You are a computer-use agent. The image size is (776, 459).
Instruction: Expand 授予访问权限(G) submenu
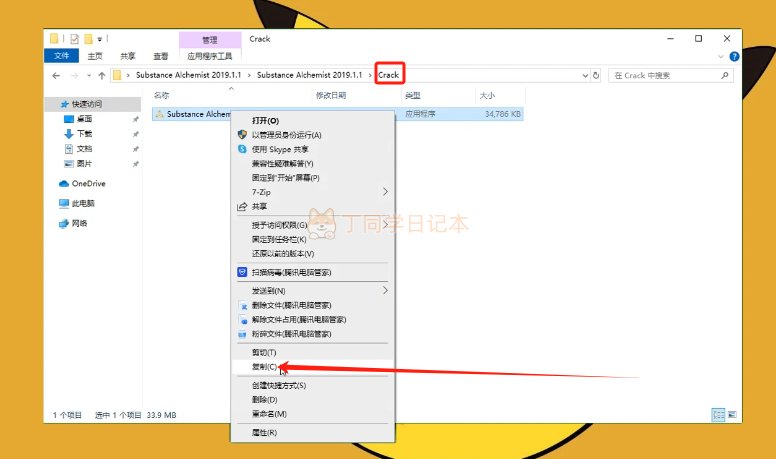(x=313, y=225)
